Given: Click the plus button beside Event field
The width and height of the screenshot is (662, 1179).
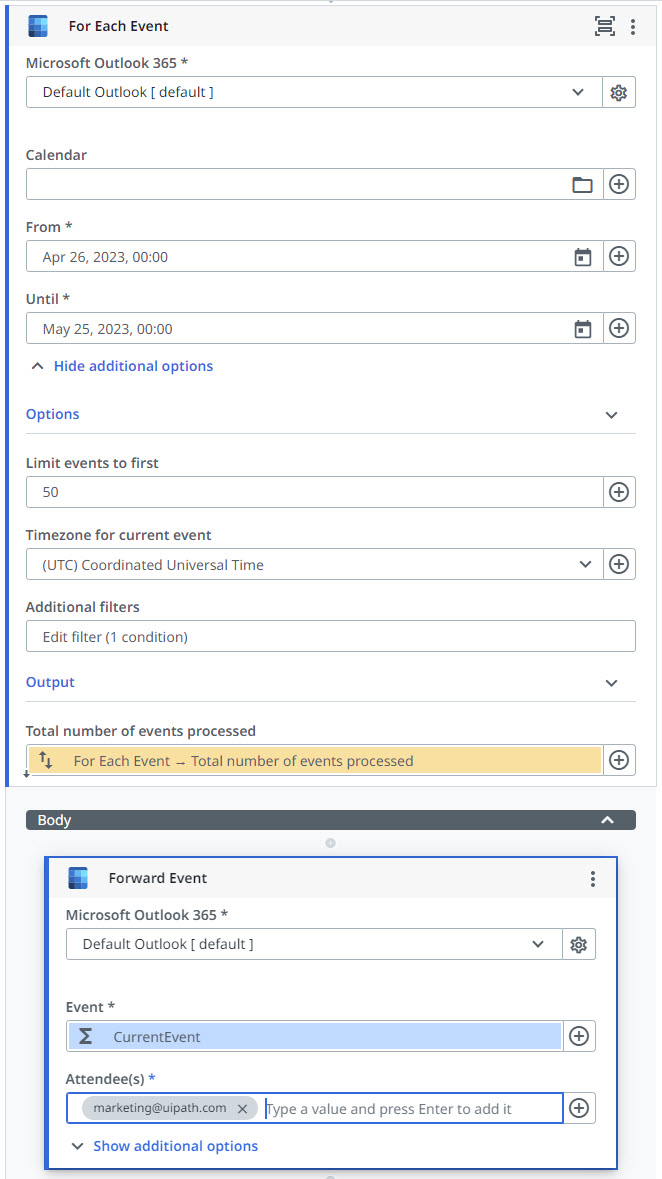Looking at the screenshot, I should (x=578, y=1036).
